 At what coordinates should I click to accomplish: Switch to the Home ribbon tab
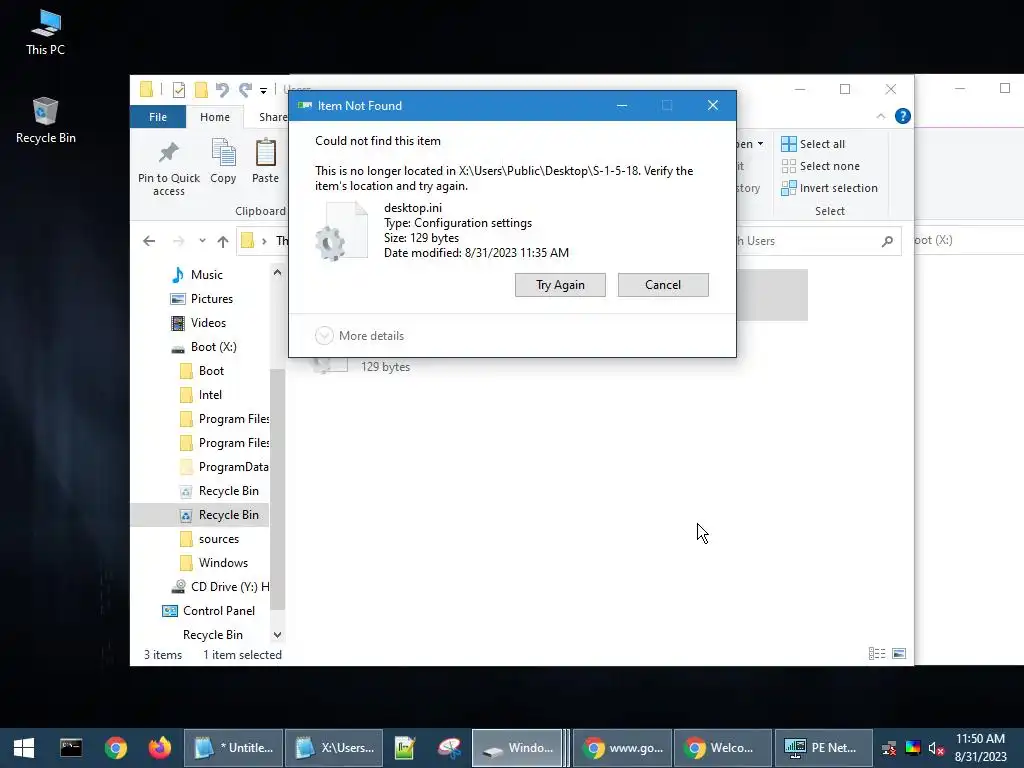tap(215, 117)
